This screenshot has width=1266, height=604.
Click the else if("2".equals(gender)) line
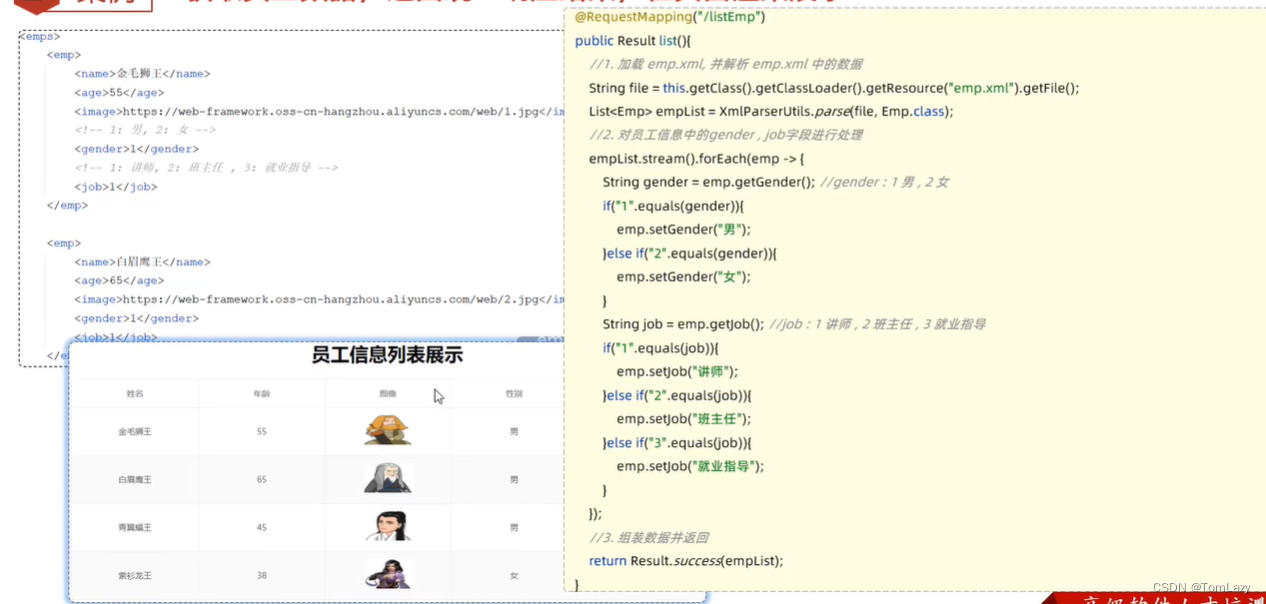pos(690,253)
